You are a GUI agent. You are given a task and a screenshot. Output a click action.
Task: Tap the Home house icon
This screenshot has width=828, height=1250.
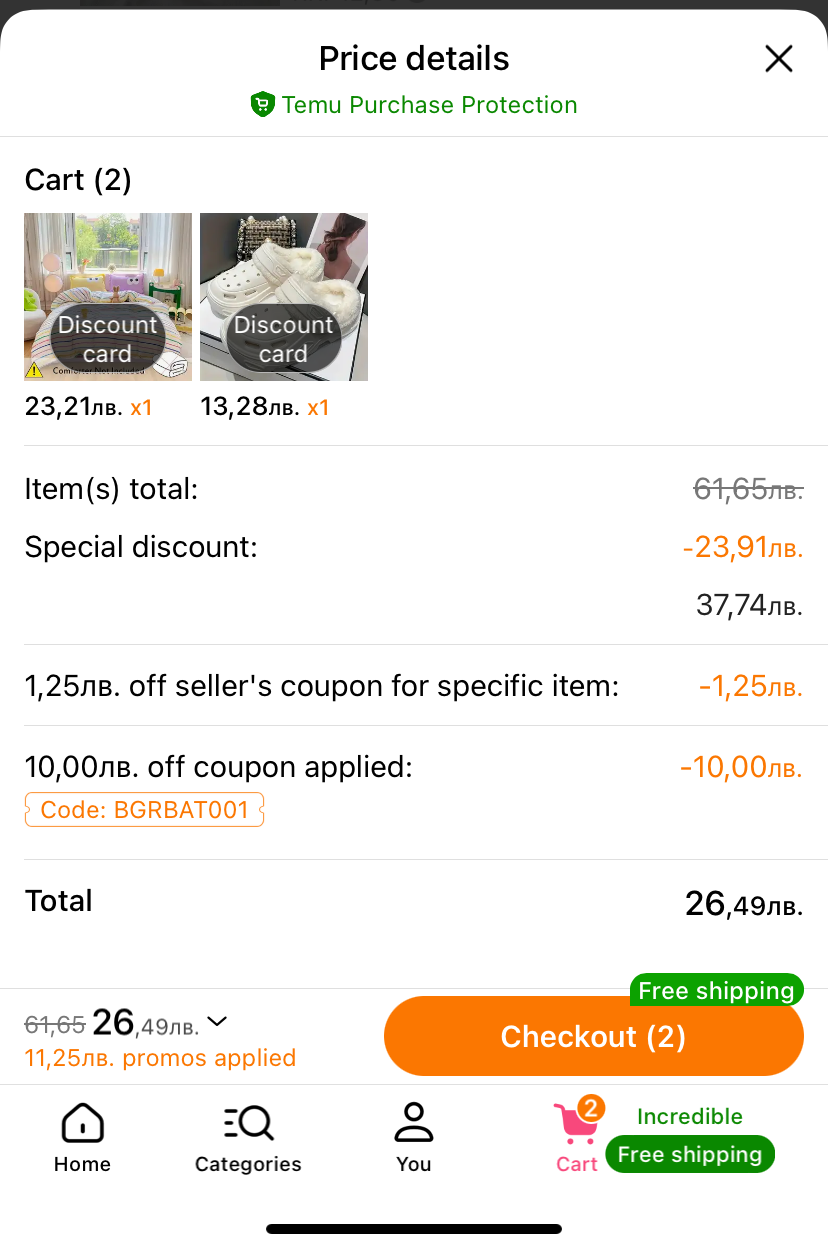[x=82, y=1123]
